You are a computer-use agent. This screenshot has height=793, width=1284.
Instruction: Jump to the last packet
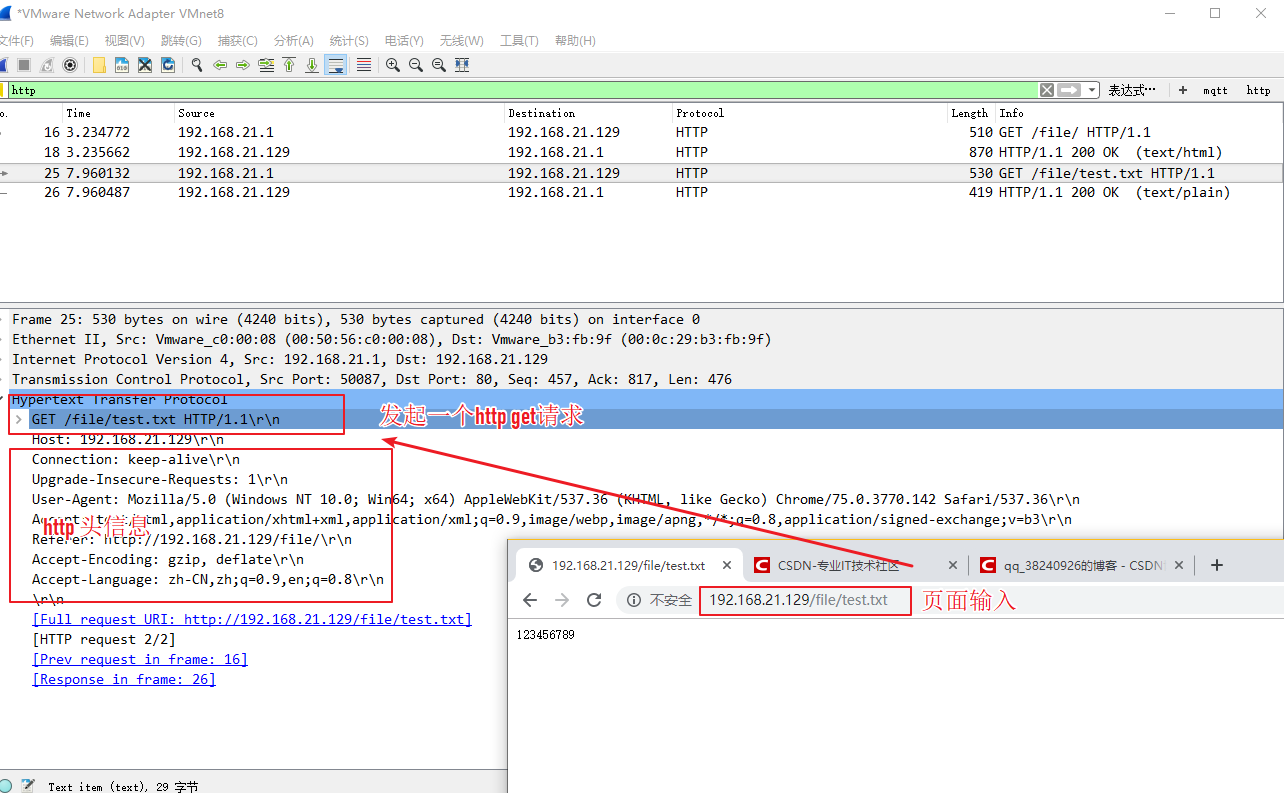(312, 65)
